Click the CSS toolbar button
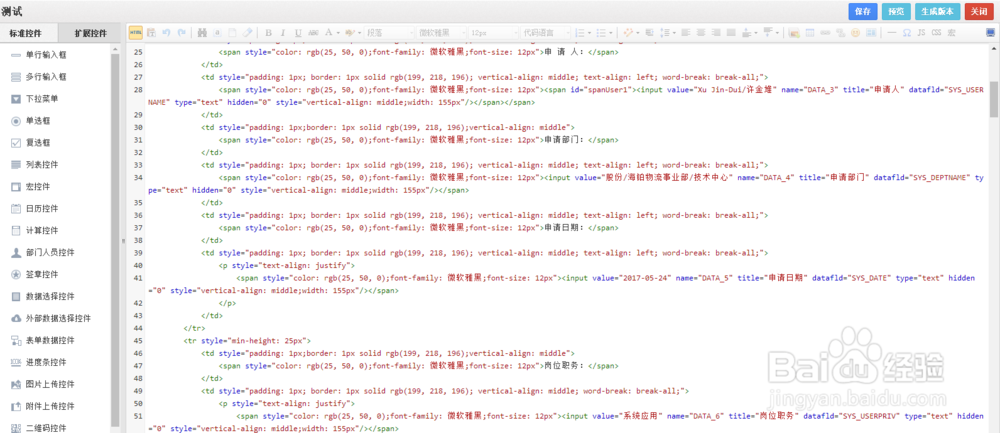This screenshot has height=433, width=1000. coord(936,33)
